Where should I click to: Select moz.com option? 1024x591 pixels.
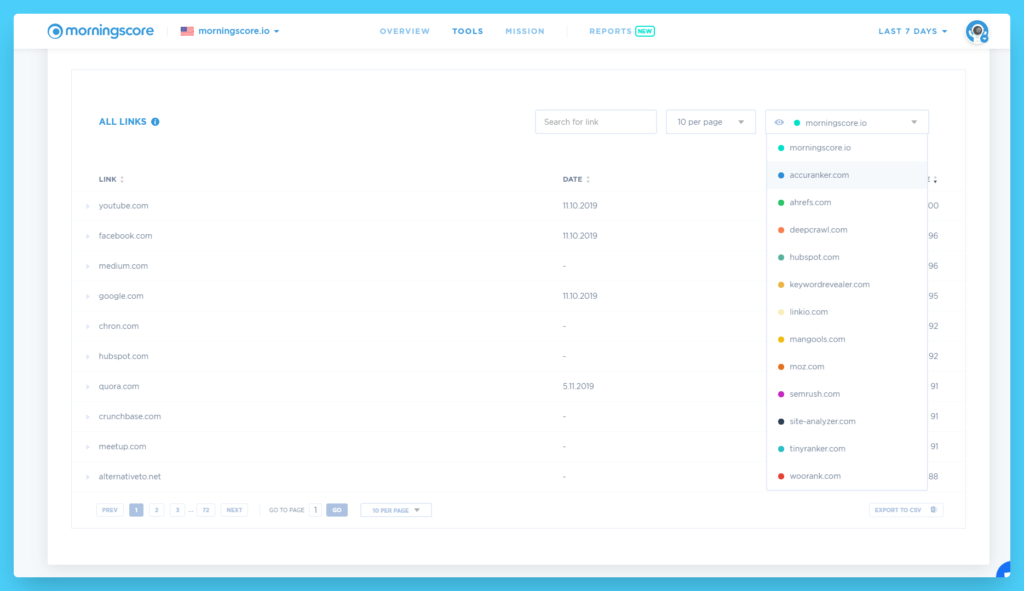point(847,367)
